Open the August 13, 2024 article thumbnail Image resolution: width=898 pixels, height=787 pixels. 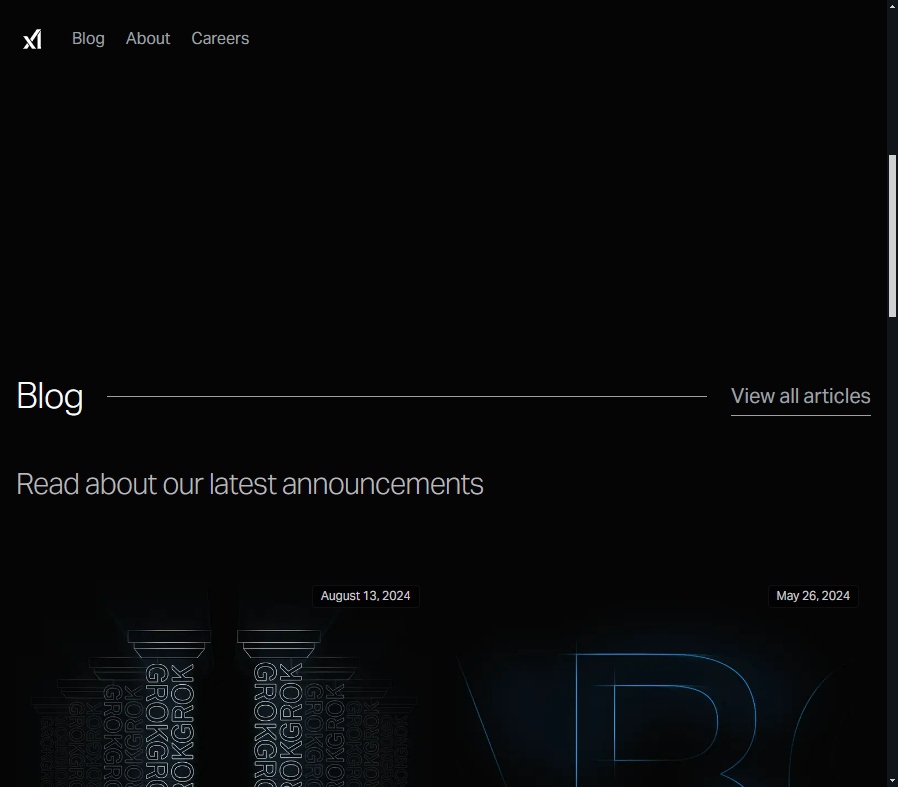pos(224,684)
